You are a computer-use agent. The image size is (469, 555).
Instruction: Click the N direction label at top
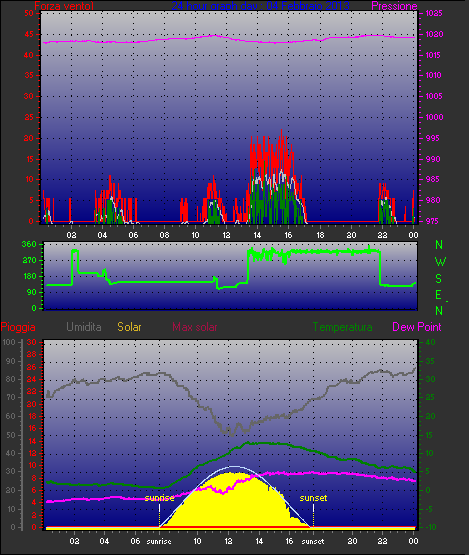tap(439, 245)
